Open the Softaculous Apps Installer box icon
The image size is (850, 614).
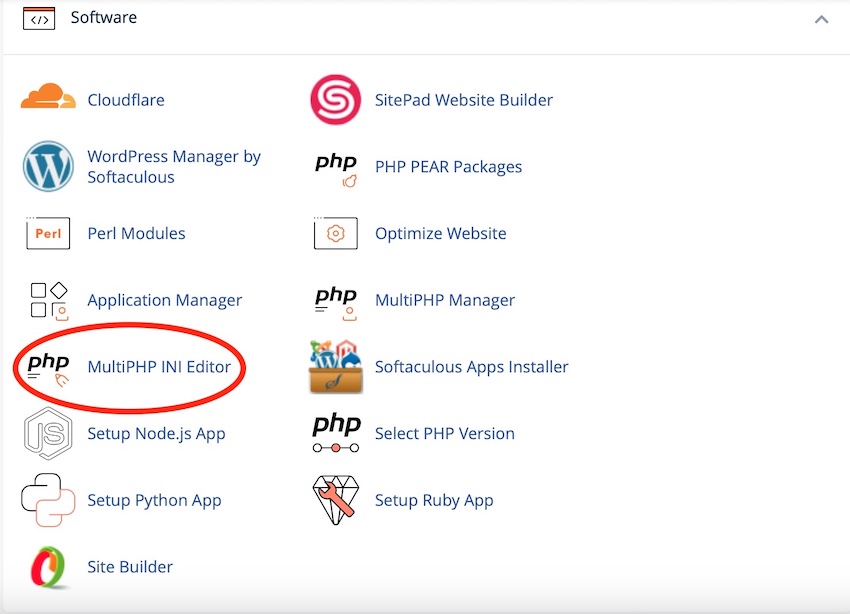(x=336, y=366)
